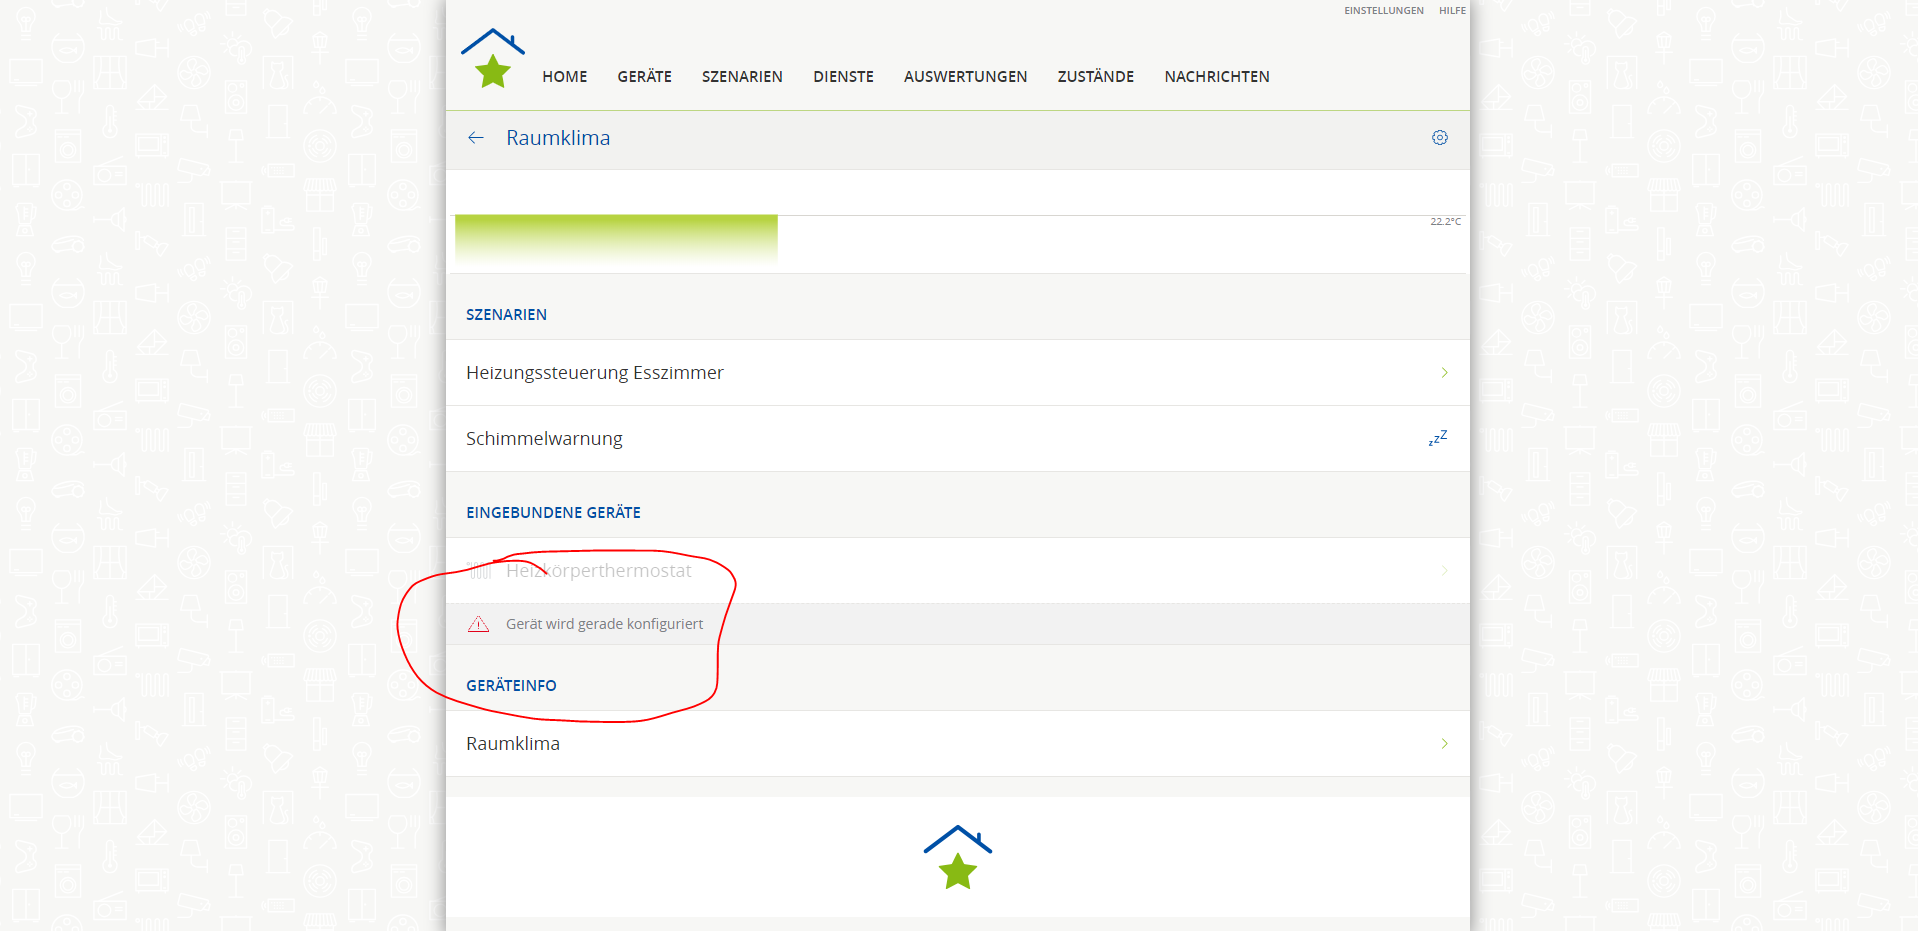The height and width of the screenshot is (931, 1918).
Task: Click the sleep zZ icon for Schimmelwarnung
Action: pyautogui.click(x=1438, y=438)
